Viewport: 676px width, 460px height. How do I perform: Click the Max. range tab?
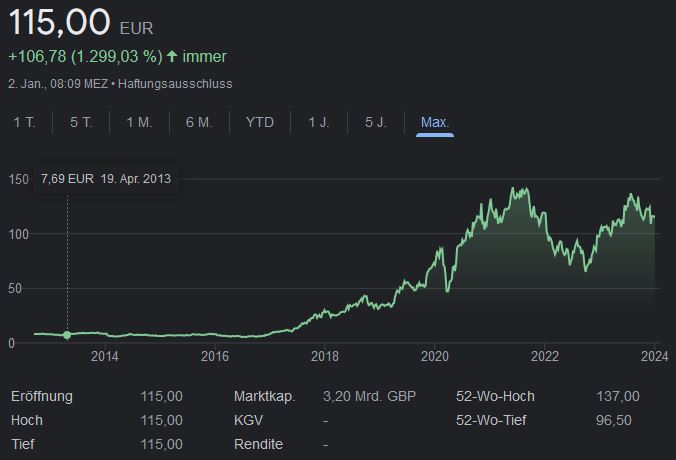coord(435,122)
